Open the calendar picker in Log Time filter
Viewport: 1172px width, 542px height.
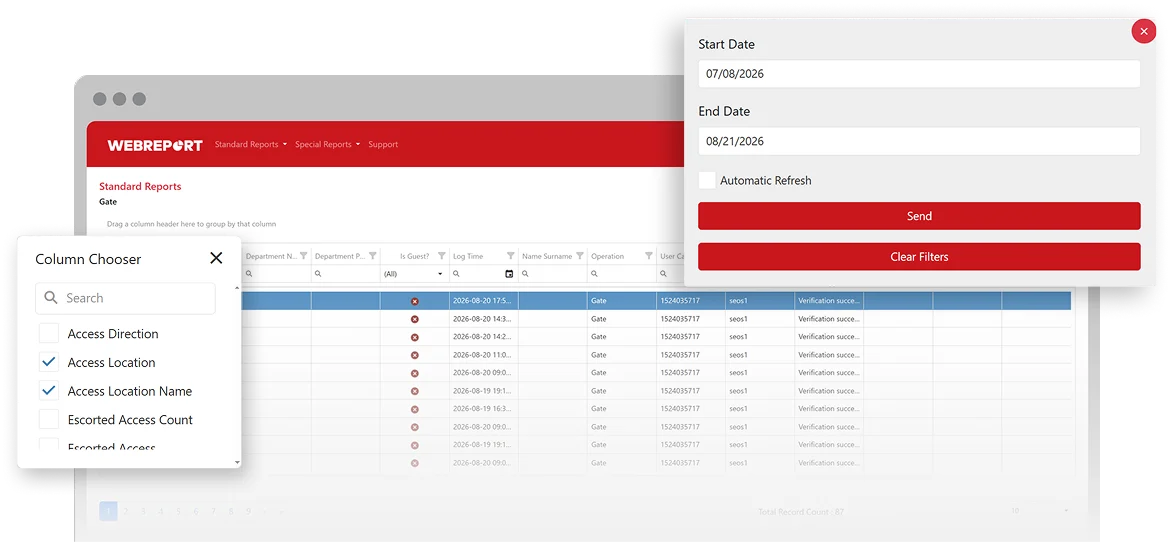(509, 274)
